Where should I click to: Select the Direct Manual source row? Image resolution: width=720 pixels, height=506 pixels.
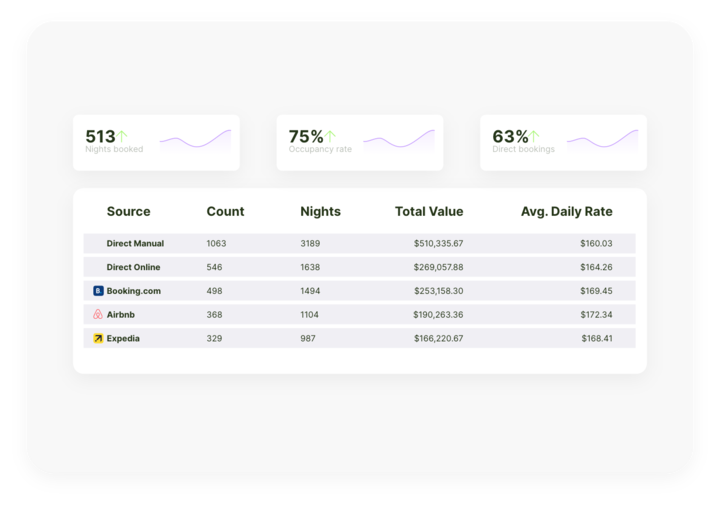[135, 243]
